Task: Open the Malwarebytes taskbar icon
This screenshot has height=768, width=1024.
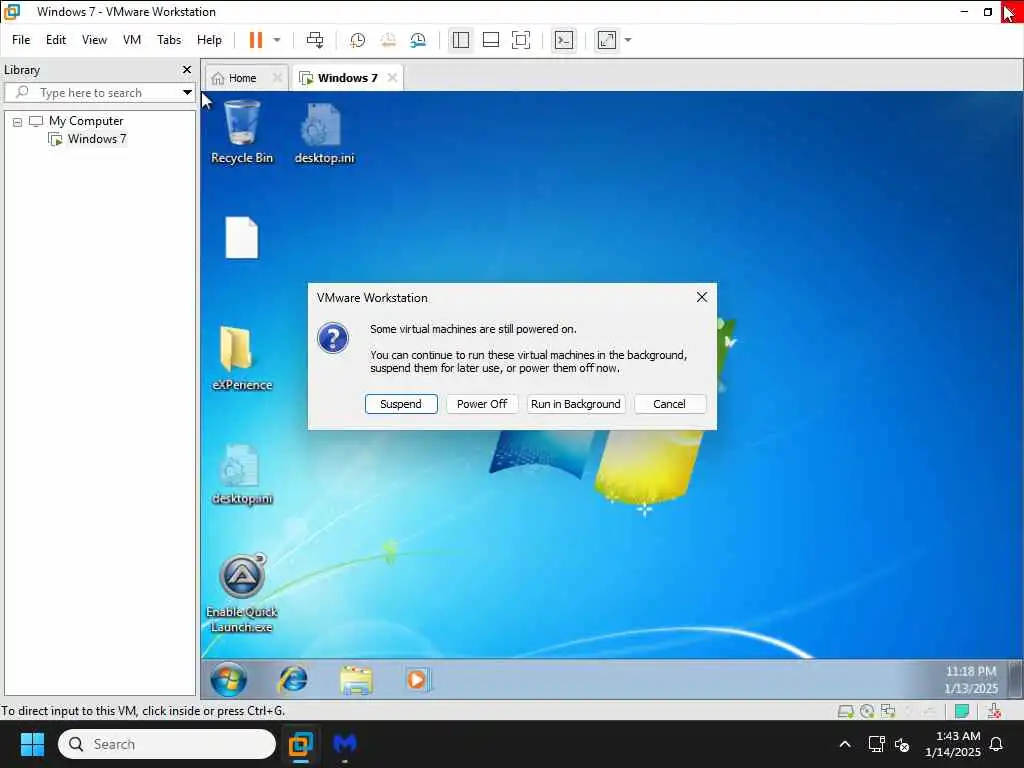Action: point(345,744)
